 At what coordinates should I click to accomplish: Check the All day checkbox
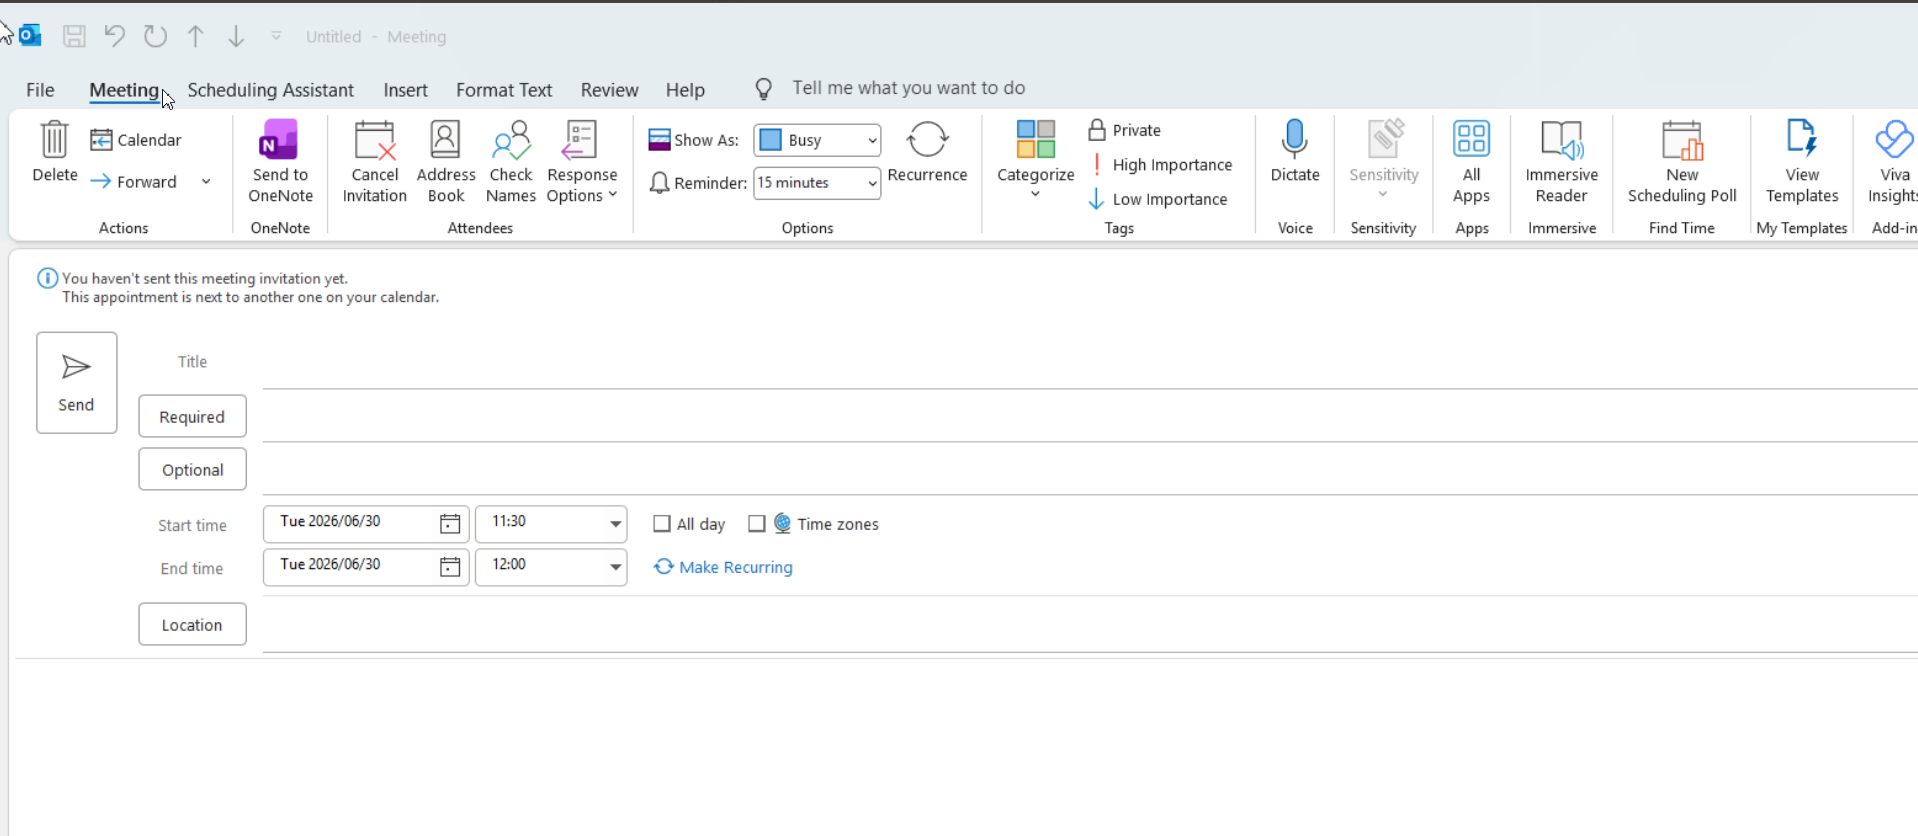click(661, 524)
